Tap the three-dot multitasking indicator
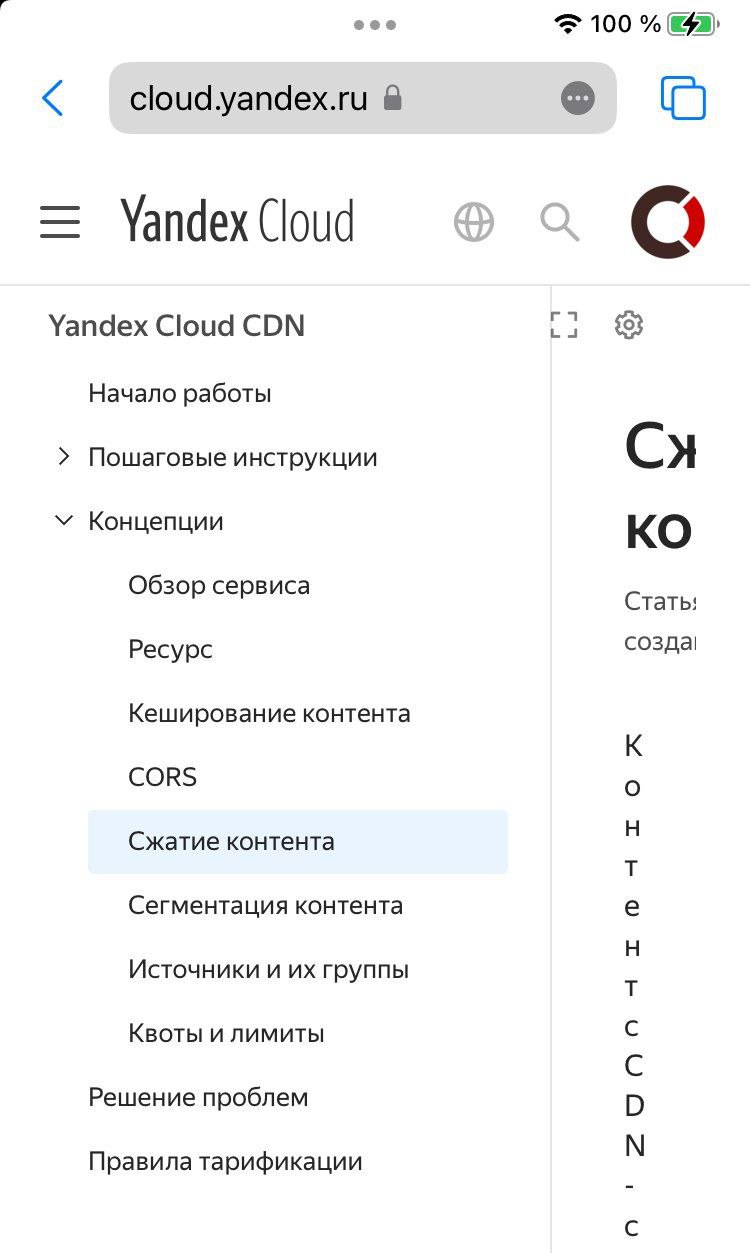Viewport: 750px width, 1253px height. click(x=375, y=25)
